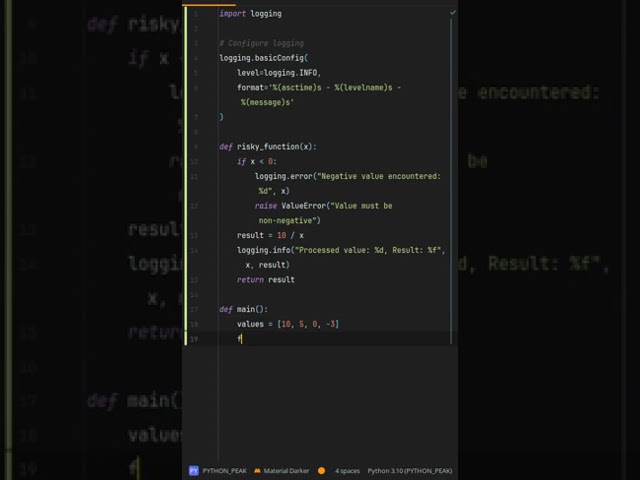Click the format='%(asctime)s' string line

click(x=319, y=87)
